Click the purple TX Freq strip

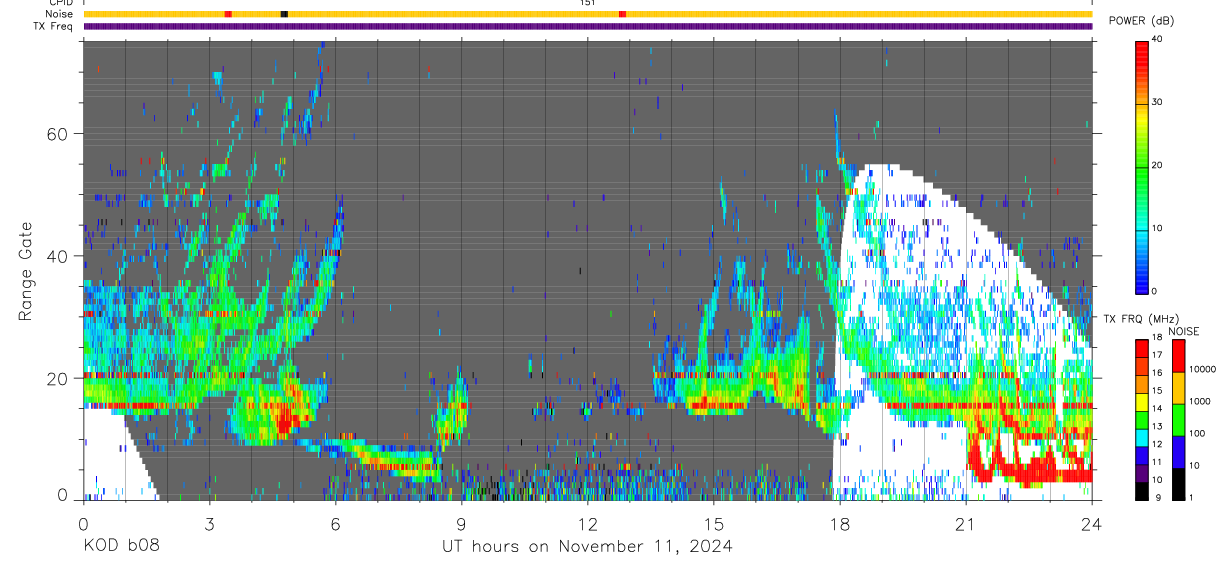tap(588, 26)
